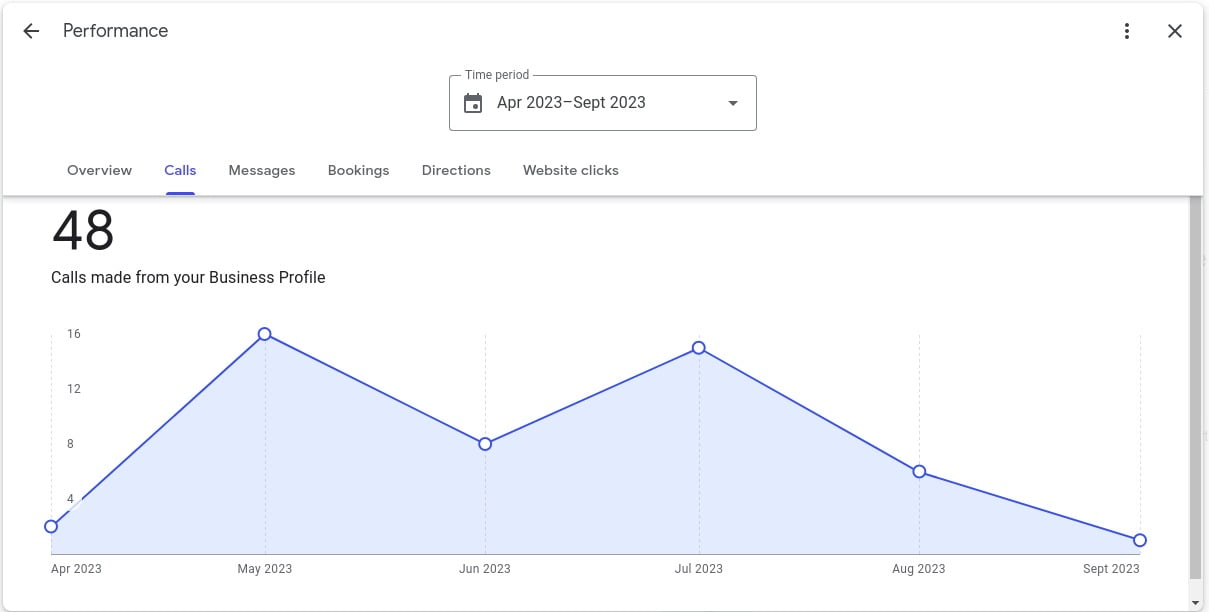Select the Calls tab
Image resolution: width=1209 pixels, height=612 pixels.
click(x=180, y=170)
